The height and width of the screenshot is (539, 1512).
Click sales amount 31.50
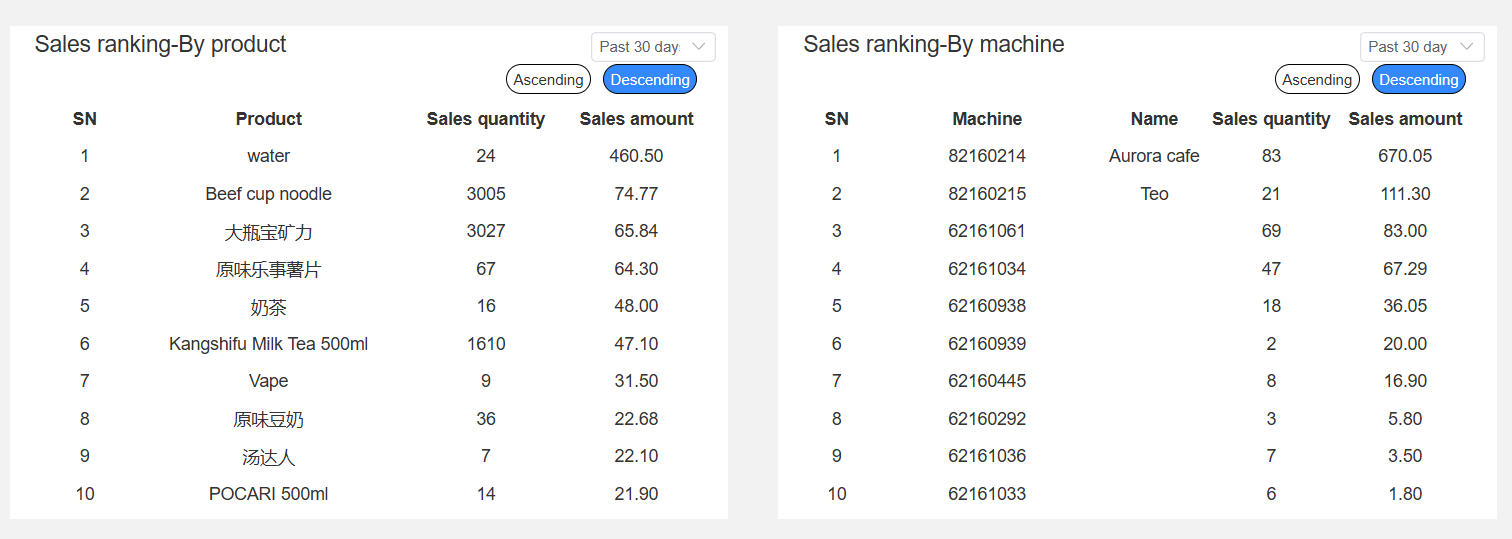(x=636, y=381)
